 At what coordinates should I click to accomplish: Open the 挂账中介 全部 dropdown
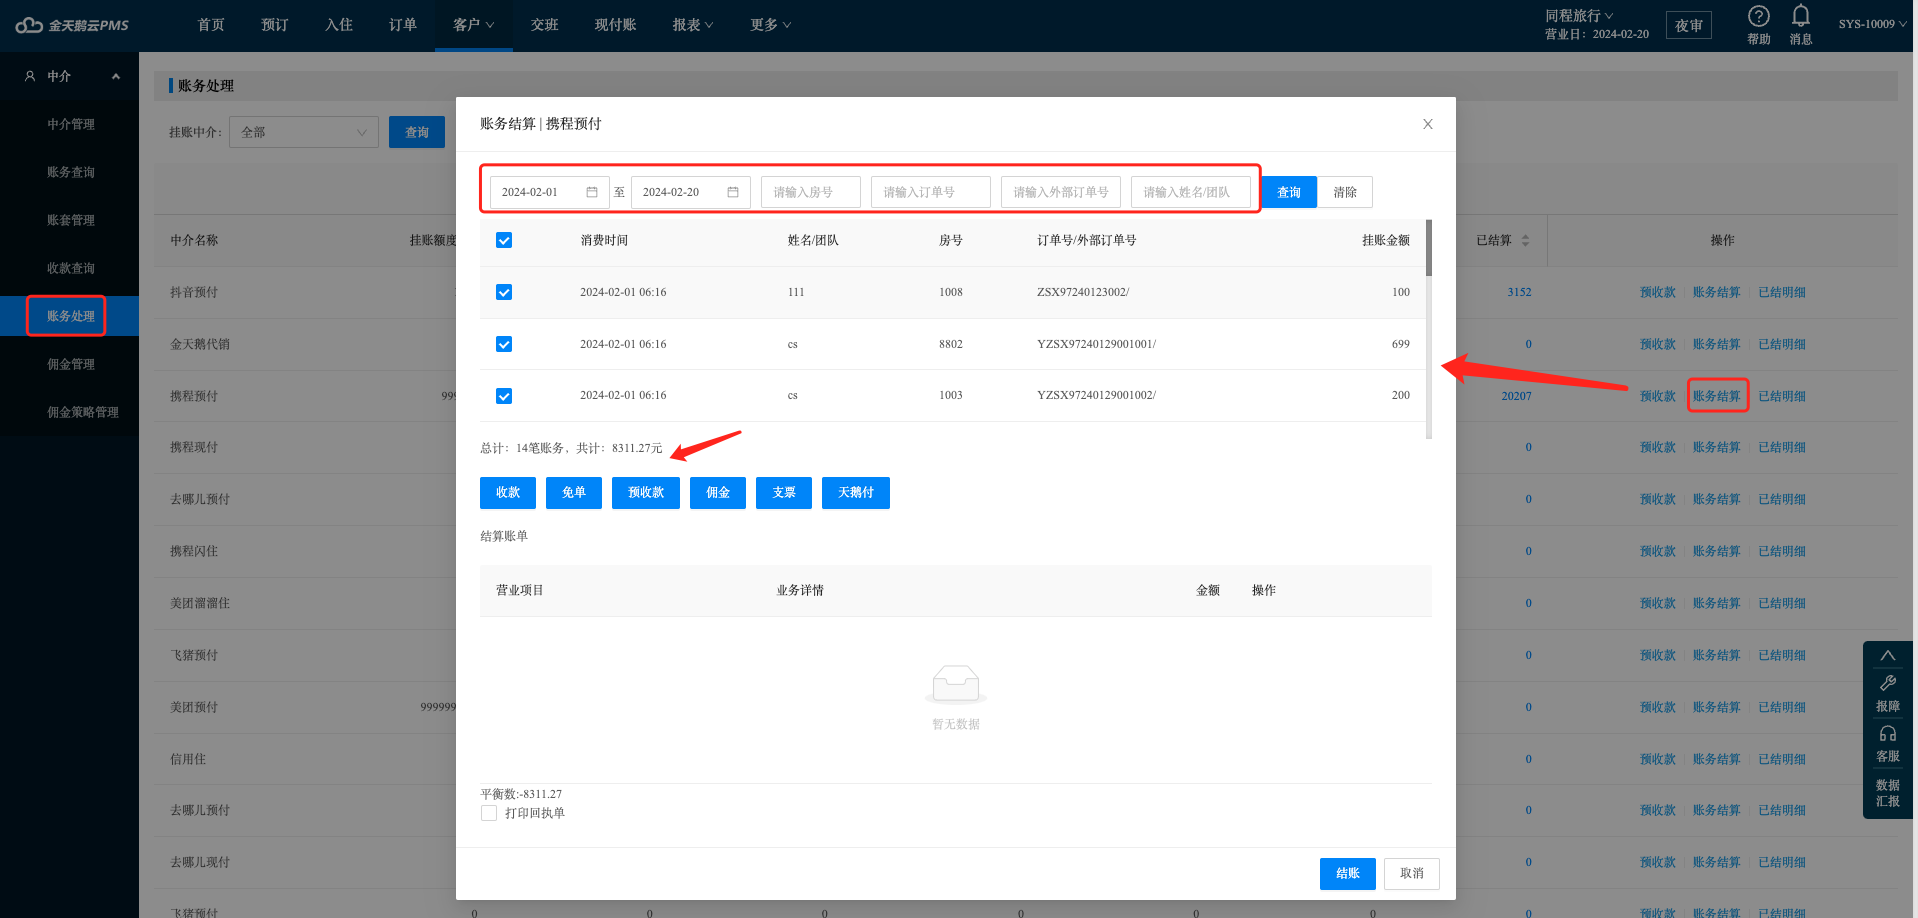[304, 132]
